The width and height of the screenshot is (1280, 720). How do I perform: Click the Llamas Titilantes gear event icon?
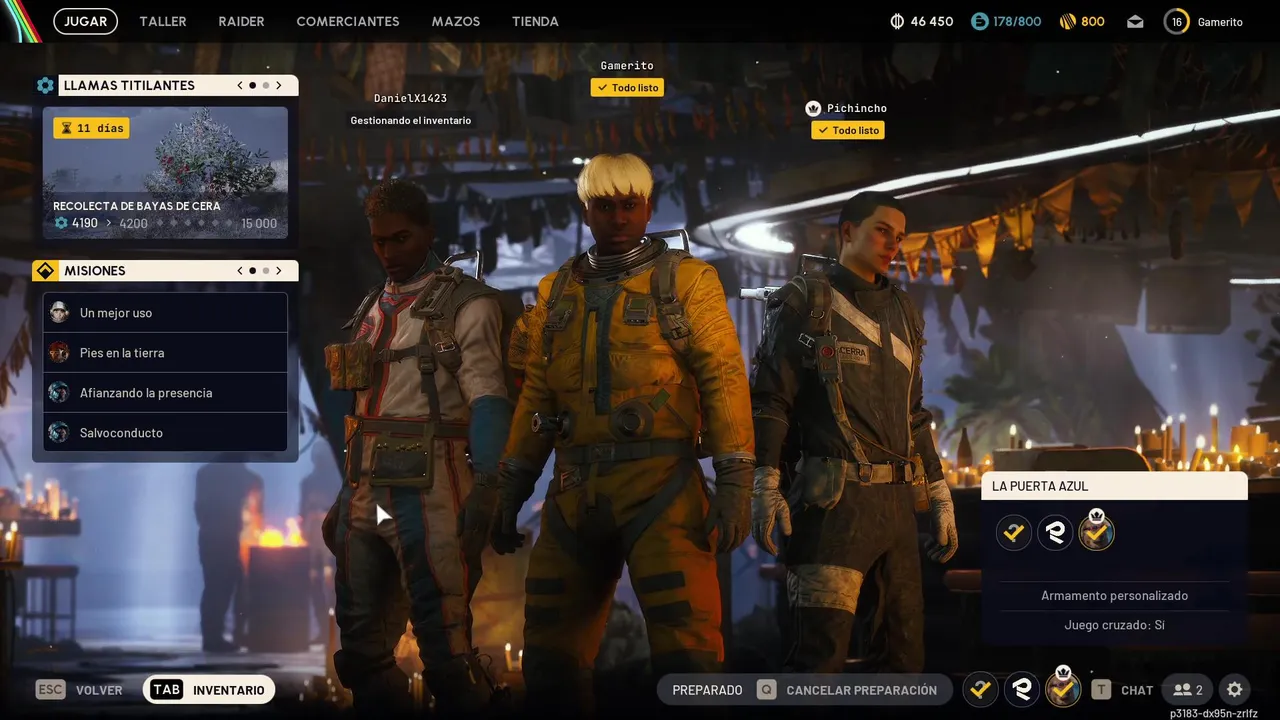coord(45,86)
